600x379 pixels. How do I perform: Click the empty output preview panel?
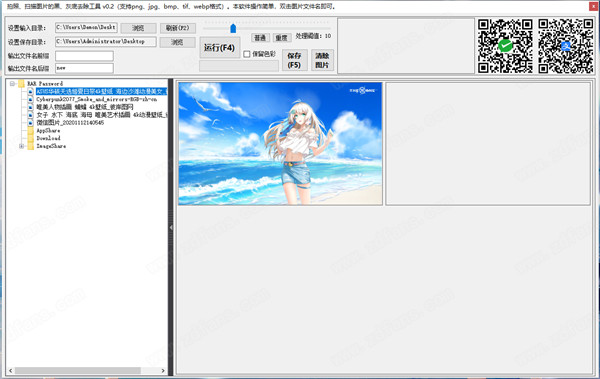(x=488, y=144)
